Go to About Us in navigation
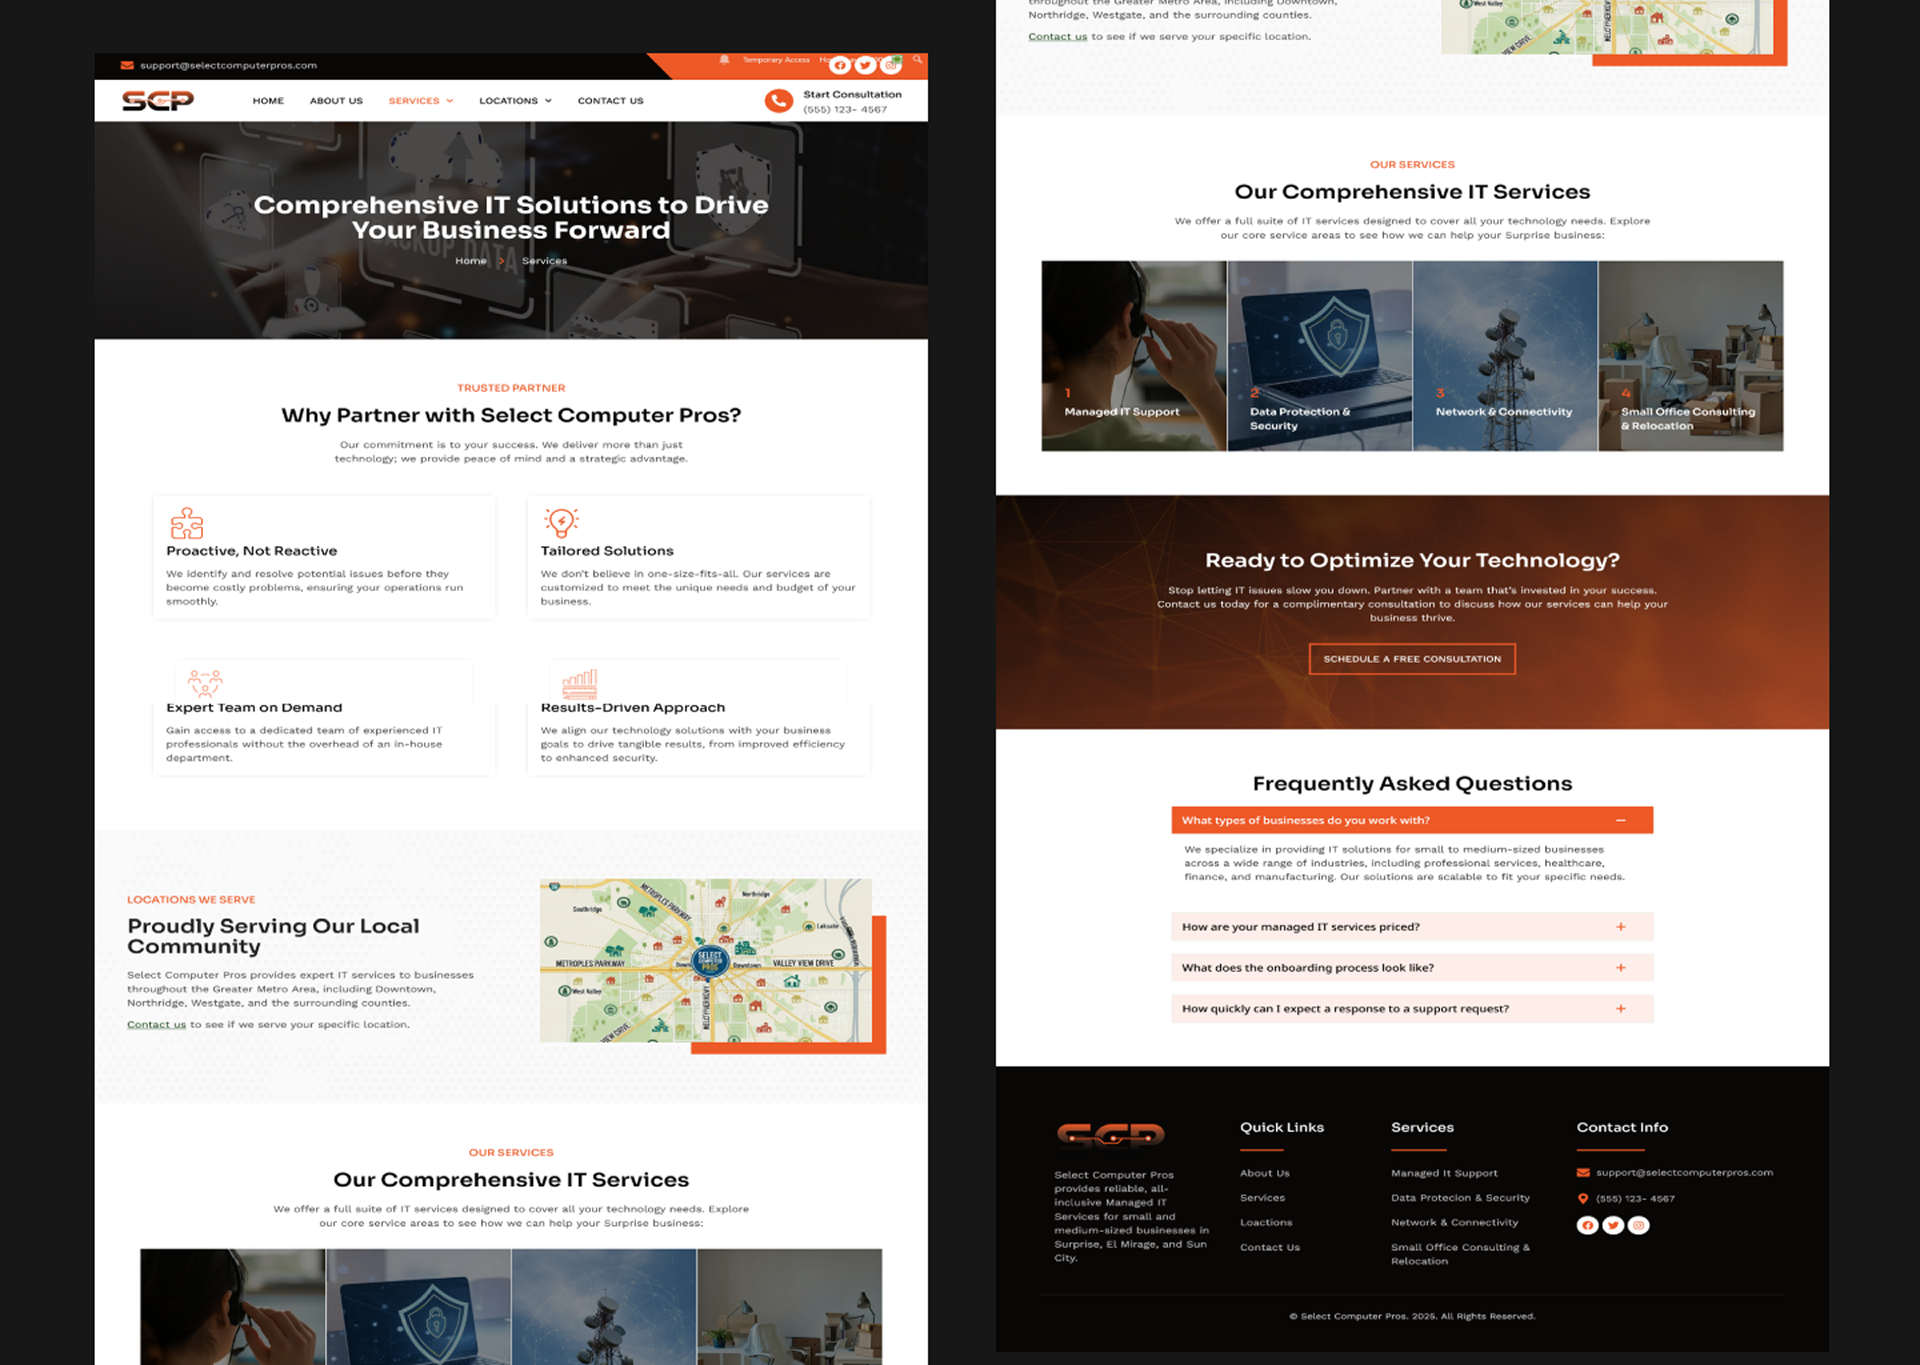Viewport: 1920px width, 1365px height. (336, 101)
